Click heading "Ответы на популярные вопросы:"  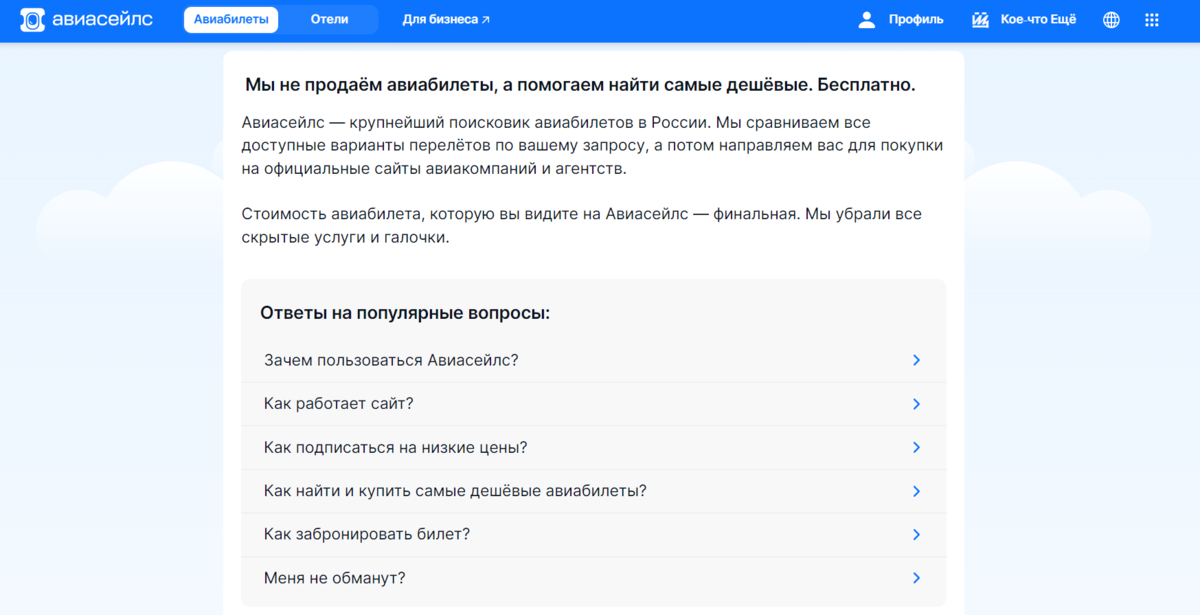click(405, 313)
